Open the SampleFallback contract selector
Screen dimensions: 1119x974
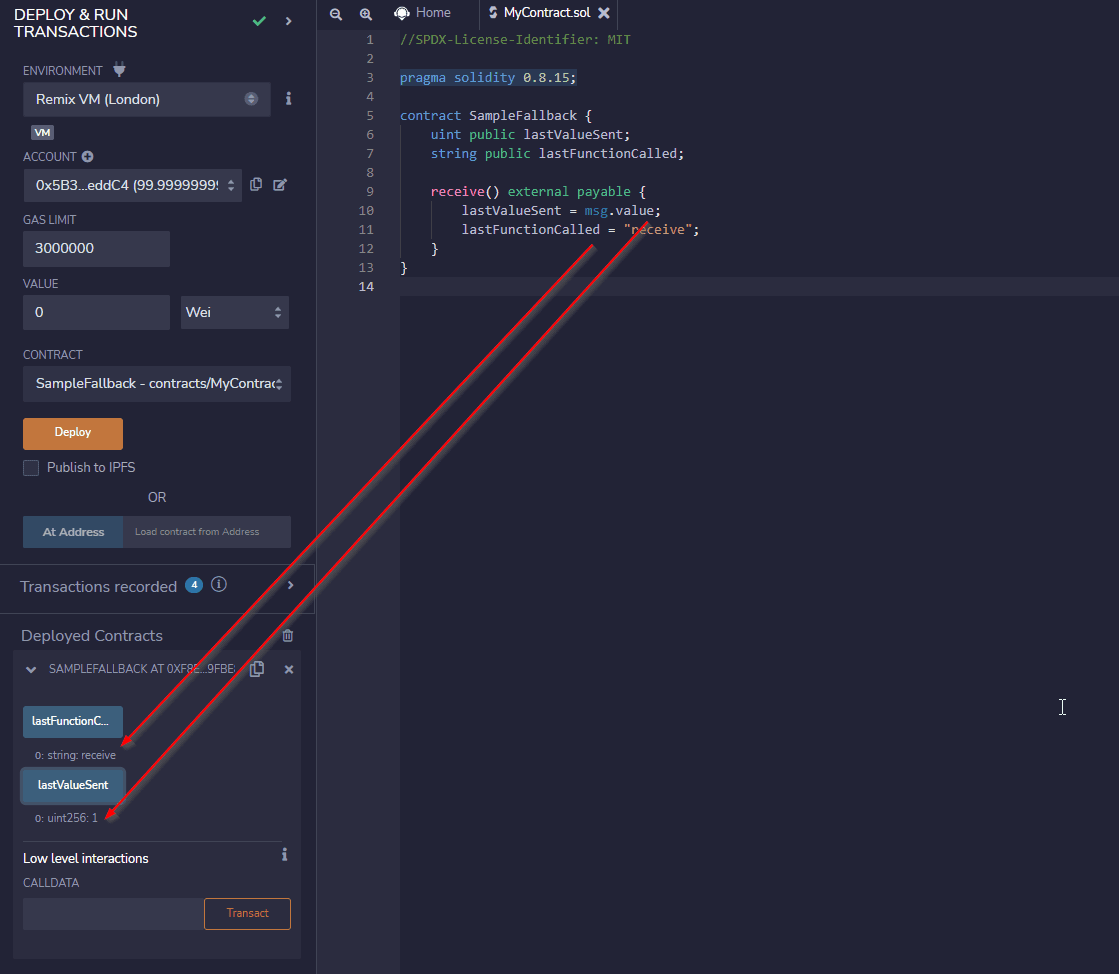coord(156,384)
